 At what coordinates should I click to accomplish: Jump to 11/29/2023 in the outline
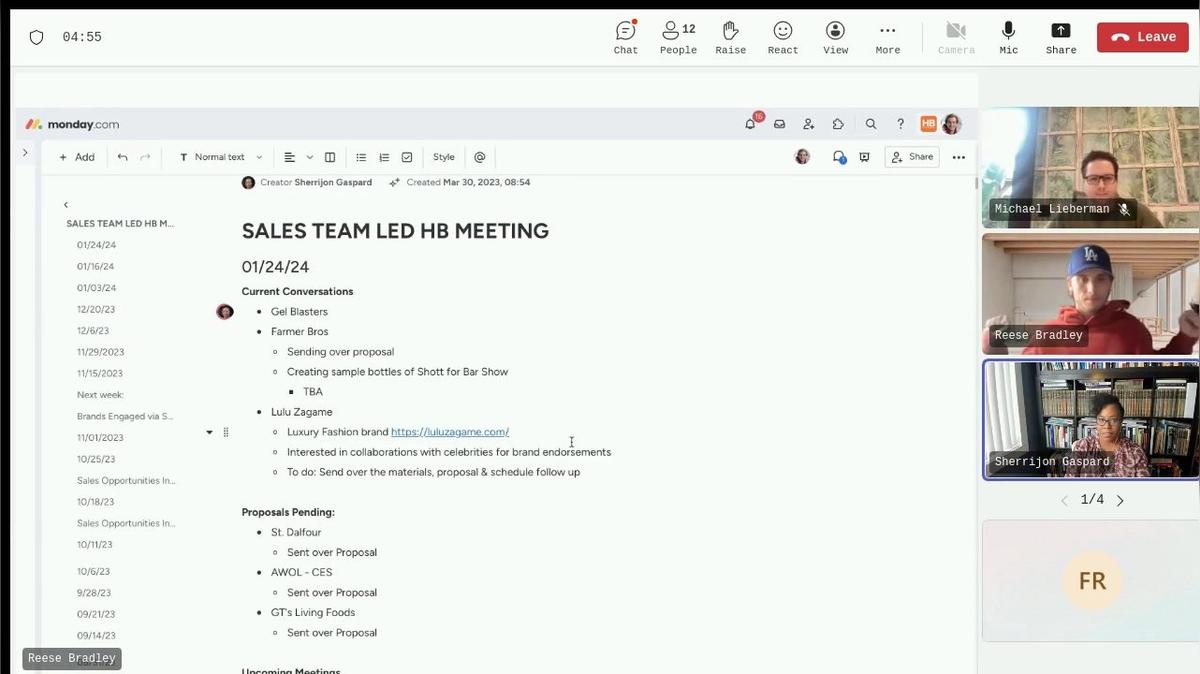click(100, 352)
